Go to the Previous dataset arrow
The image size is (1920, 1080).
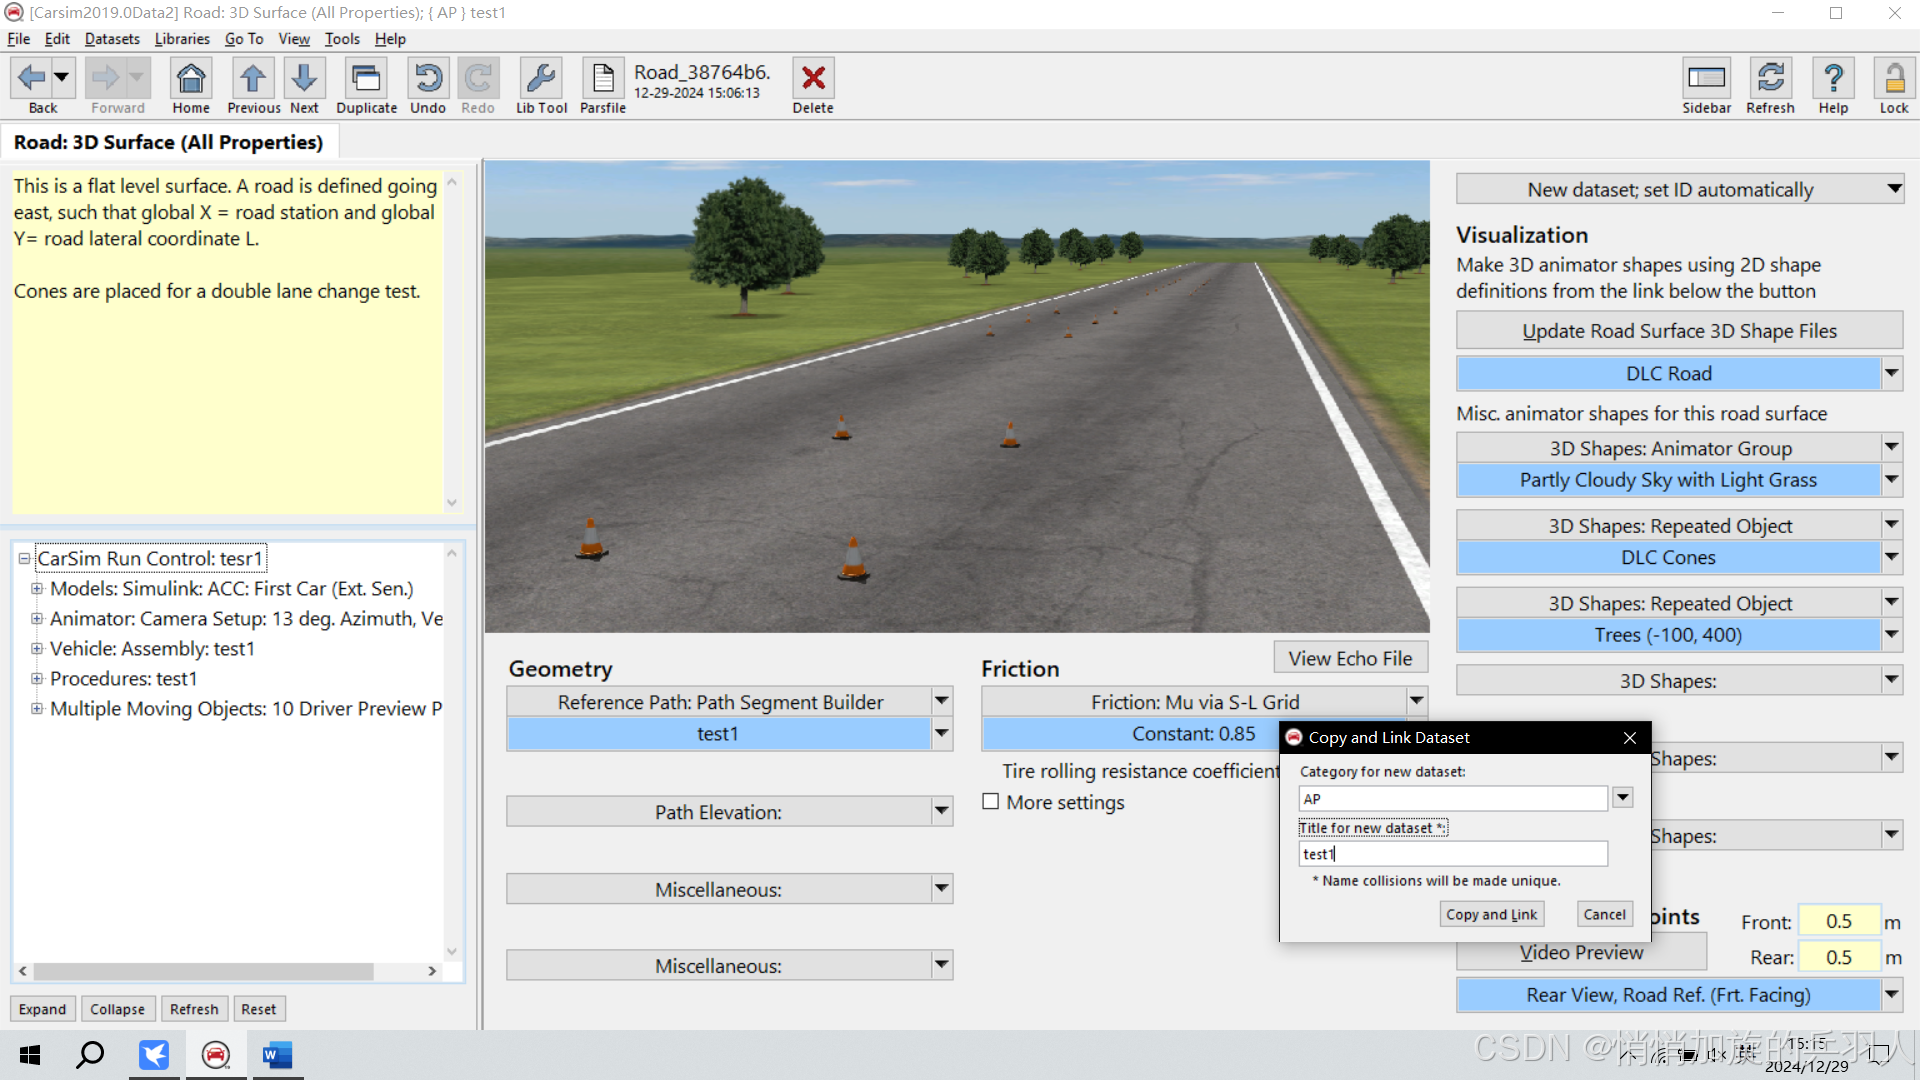[253, 79]
